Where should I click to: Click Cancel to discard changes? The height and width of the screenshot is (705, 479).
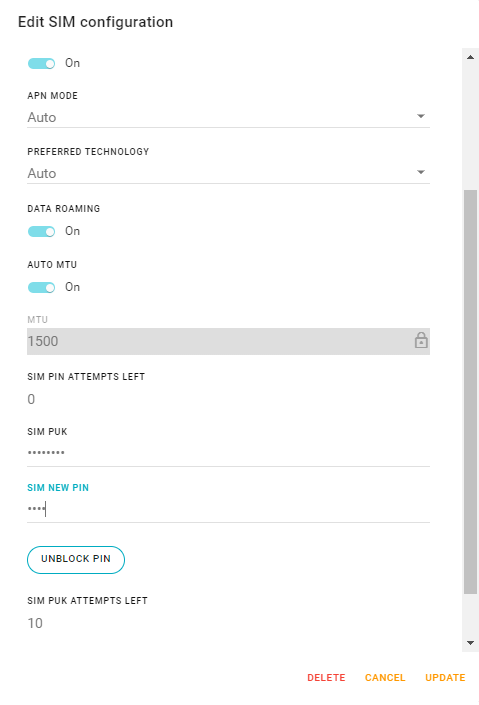click(385, 678)
